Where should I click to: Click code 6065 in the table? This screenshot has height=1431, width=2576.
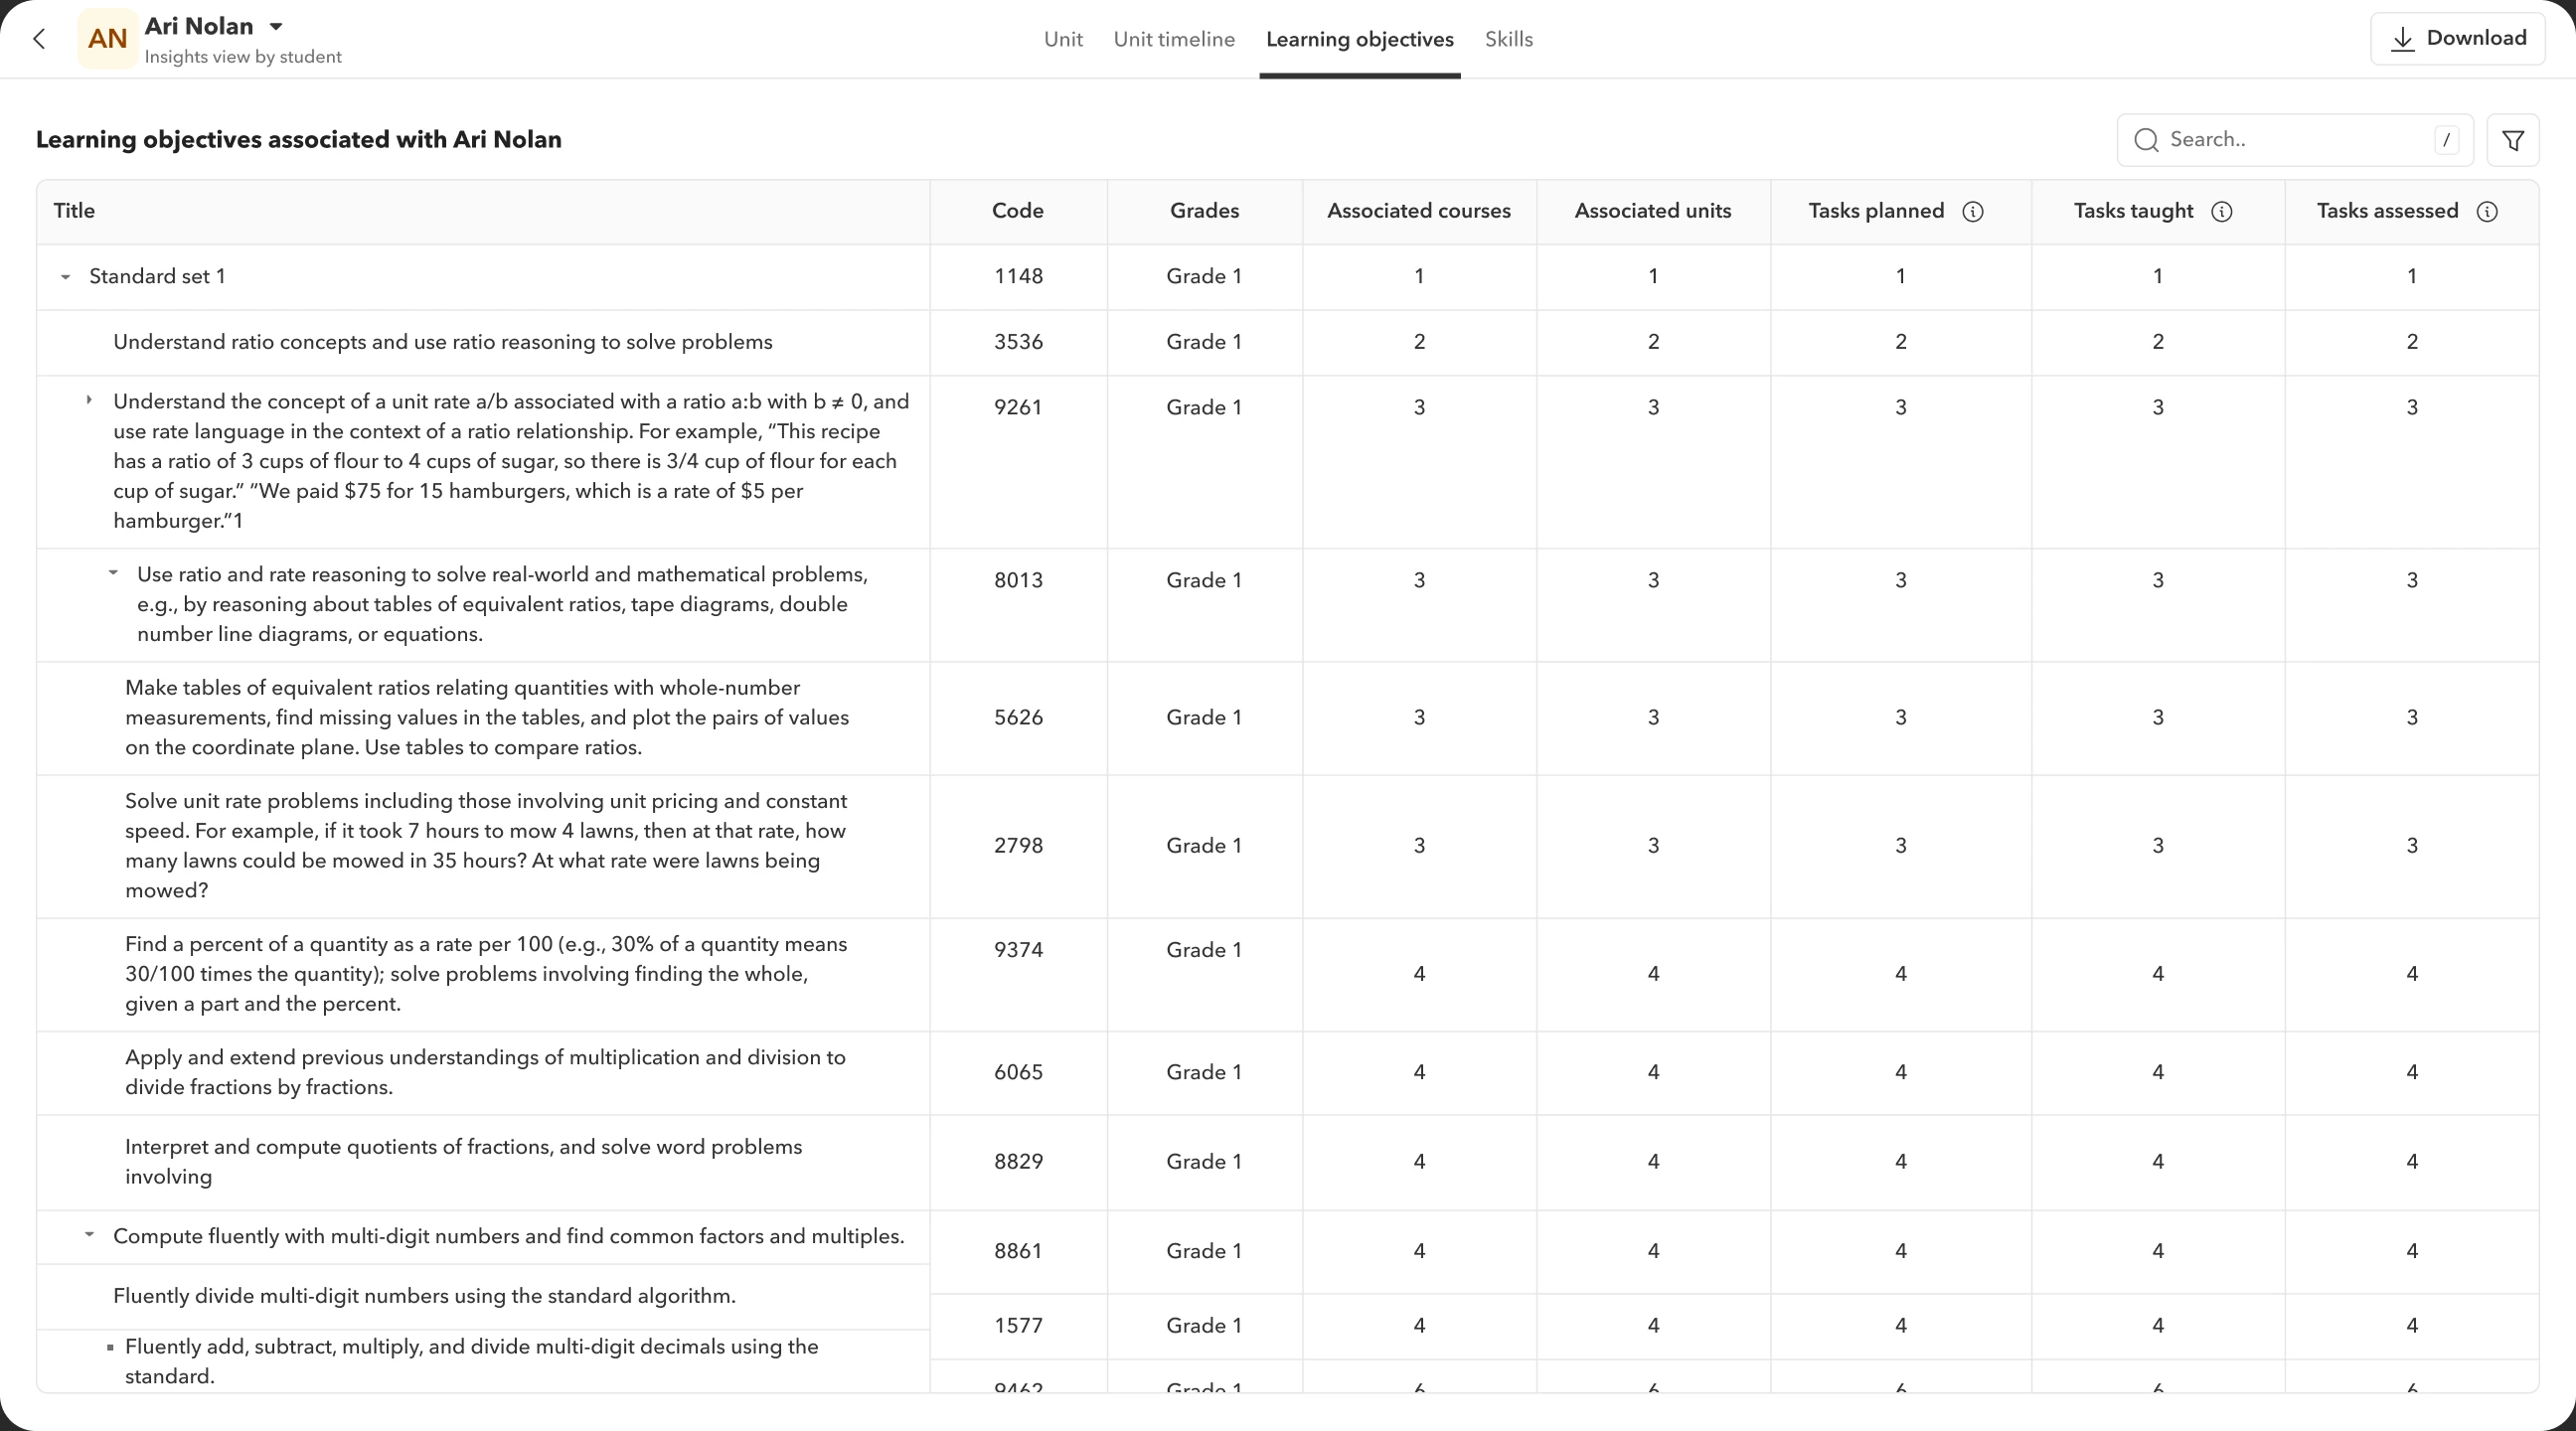pos(1018,1072)
